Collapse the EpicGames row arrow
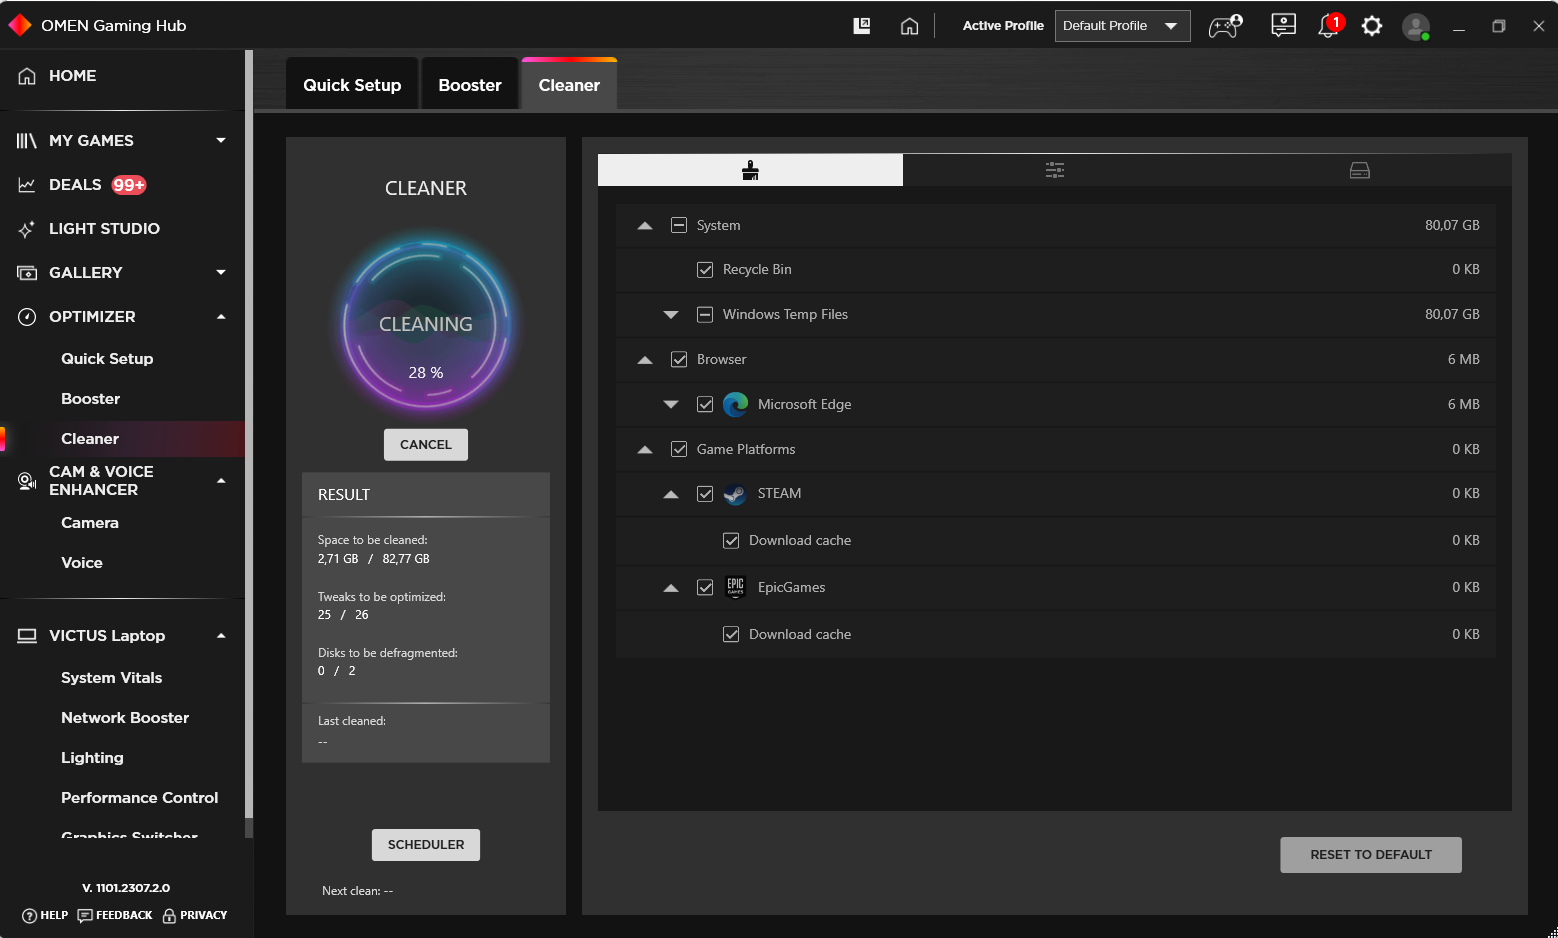The width and height of the screenshot is (1558, 938). pyautogui.click(x=671, y=588)
